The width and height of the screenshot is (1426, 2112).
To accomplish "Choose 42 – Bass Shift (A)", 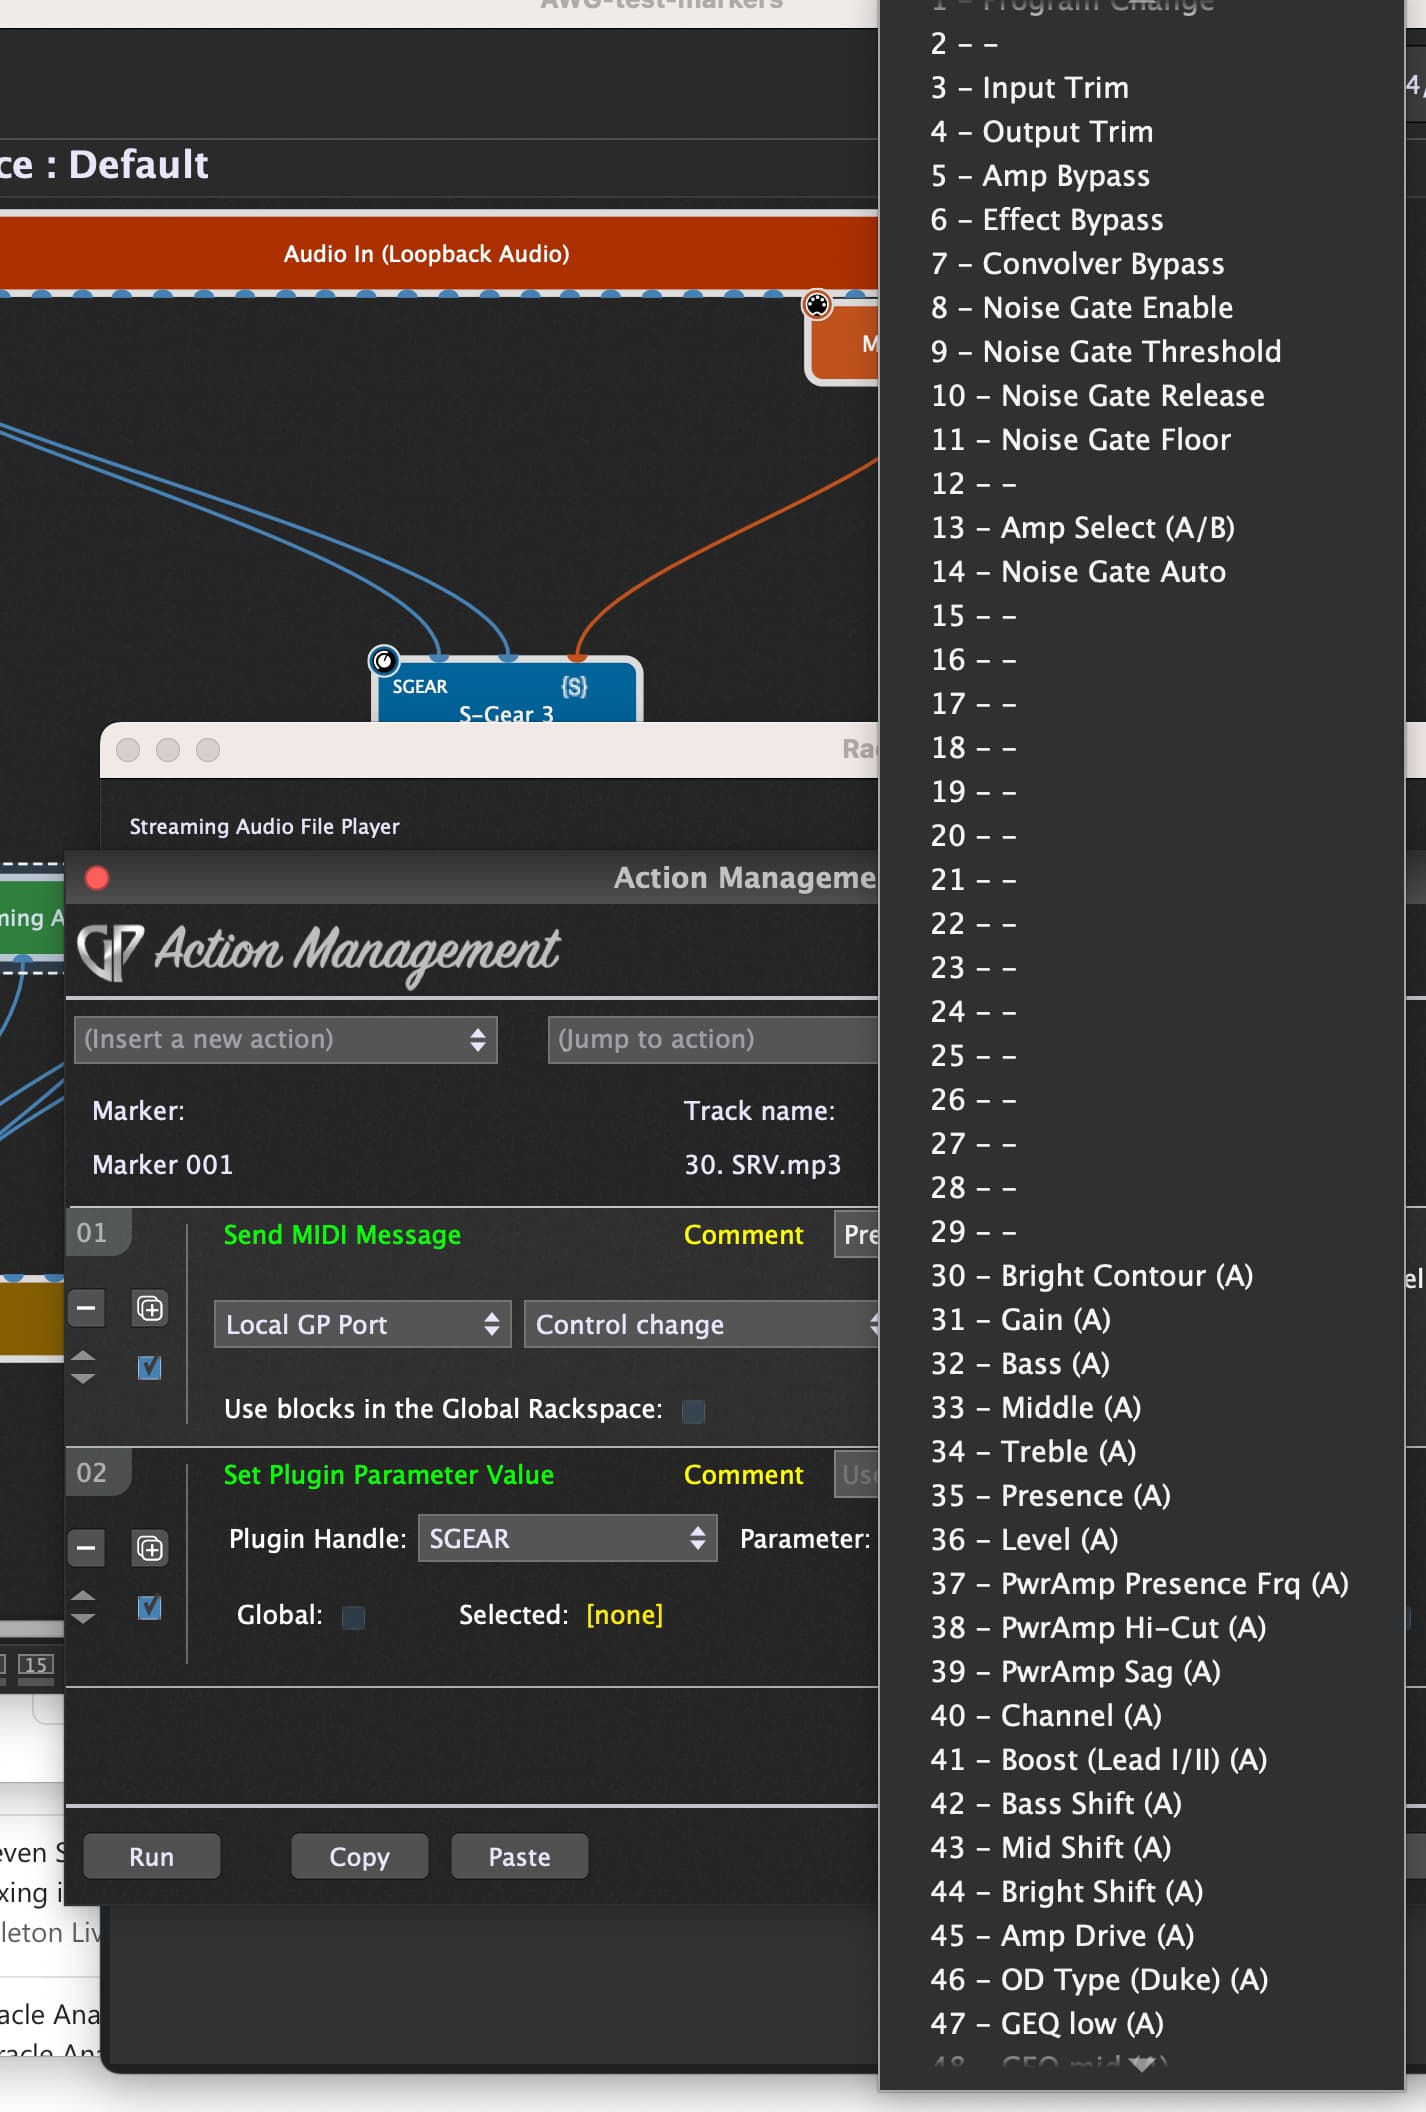I will coord(1142,1803).
